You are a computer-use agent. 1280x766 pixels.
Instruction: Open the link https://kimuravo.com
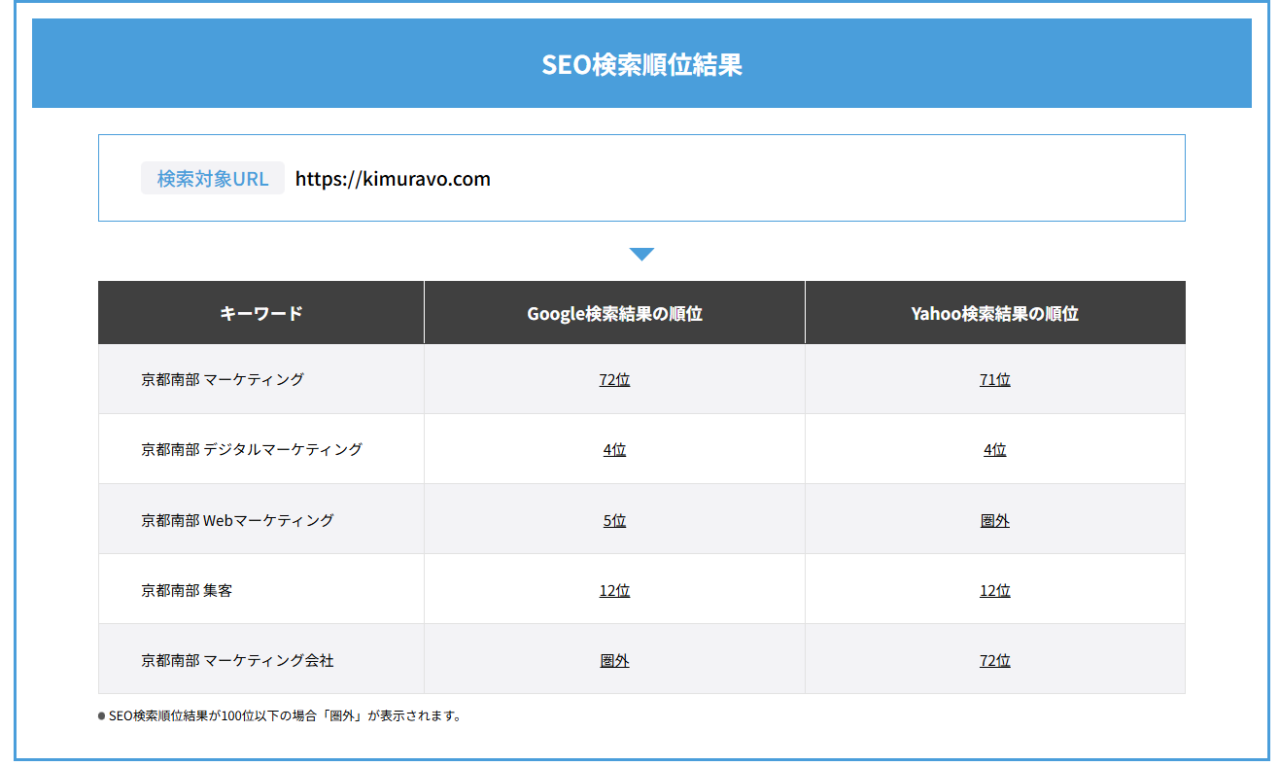tap(391, 178)
